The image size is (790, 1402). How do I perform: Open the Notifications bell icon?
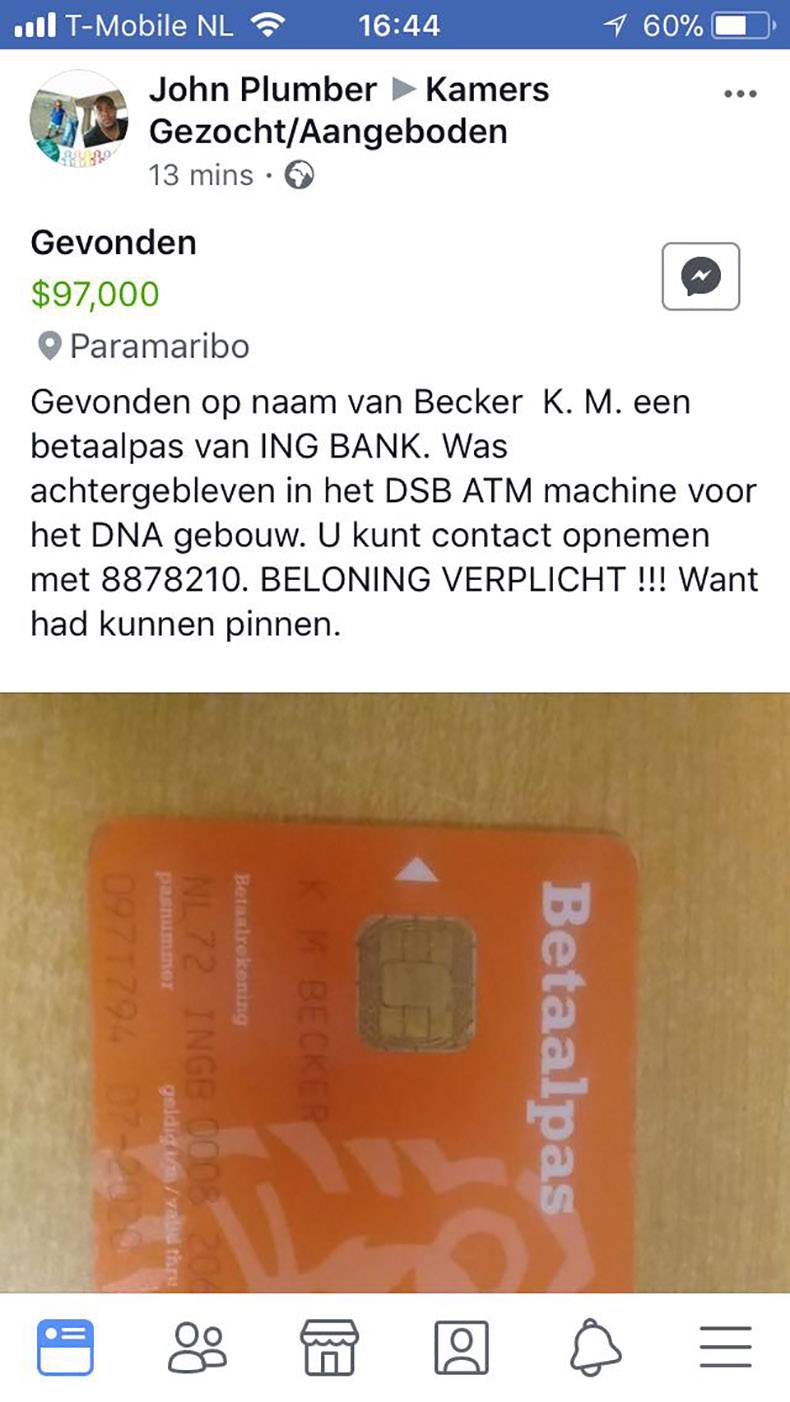point(595,1347)
